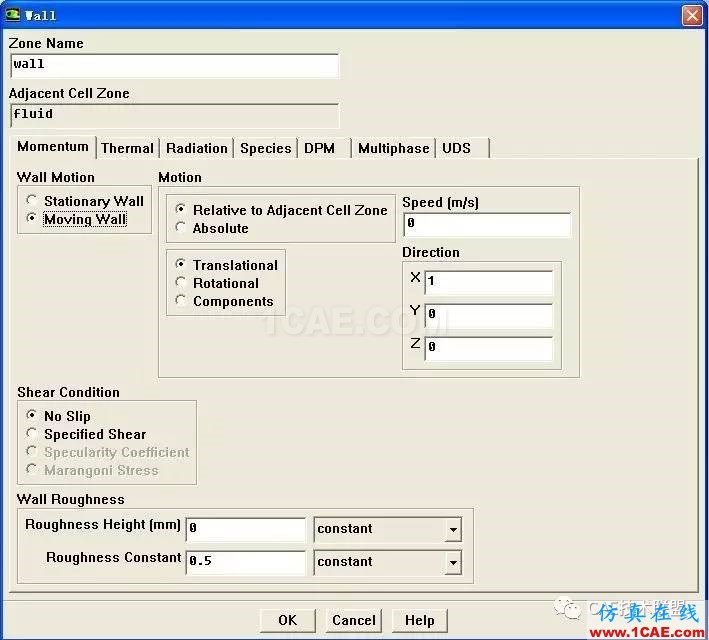The image size is (709, 640).
Task: Click the Zone Name input field
Action: coord(174,65)
